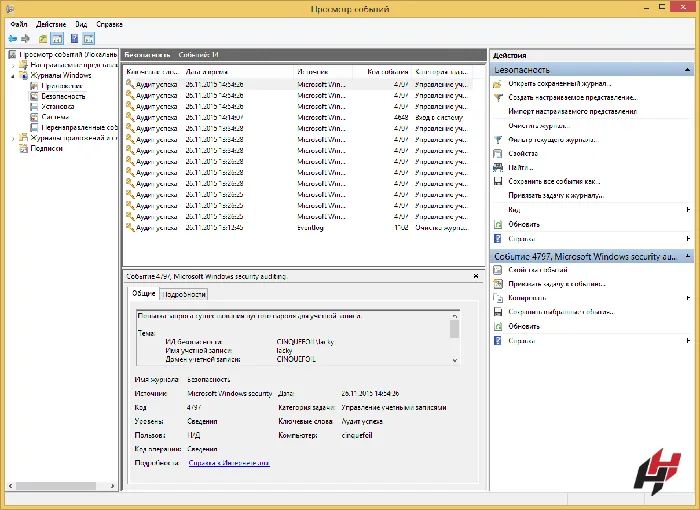Click the blue Help icon in toolbar

pos(73,38)
